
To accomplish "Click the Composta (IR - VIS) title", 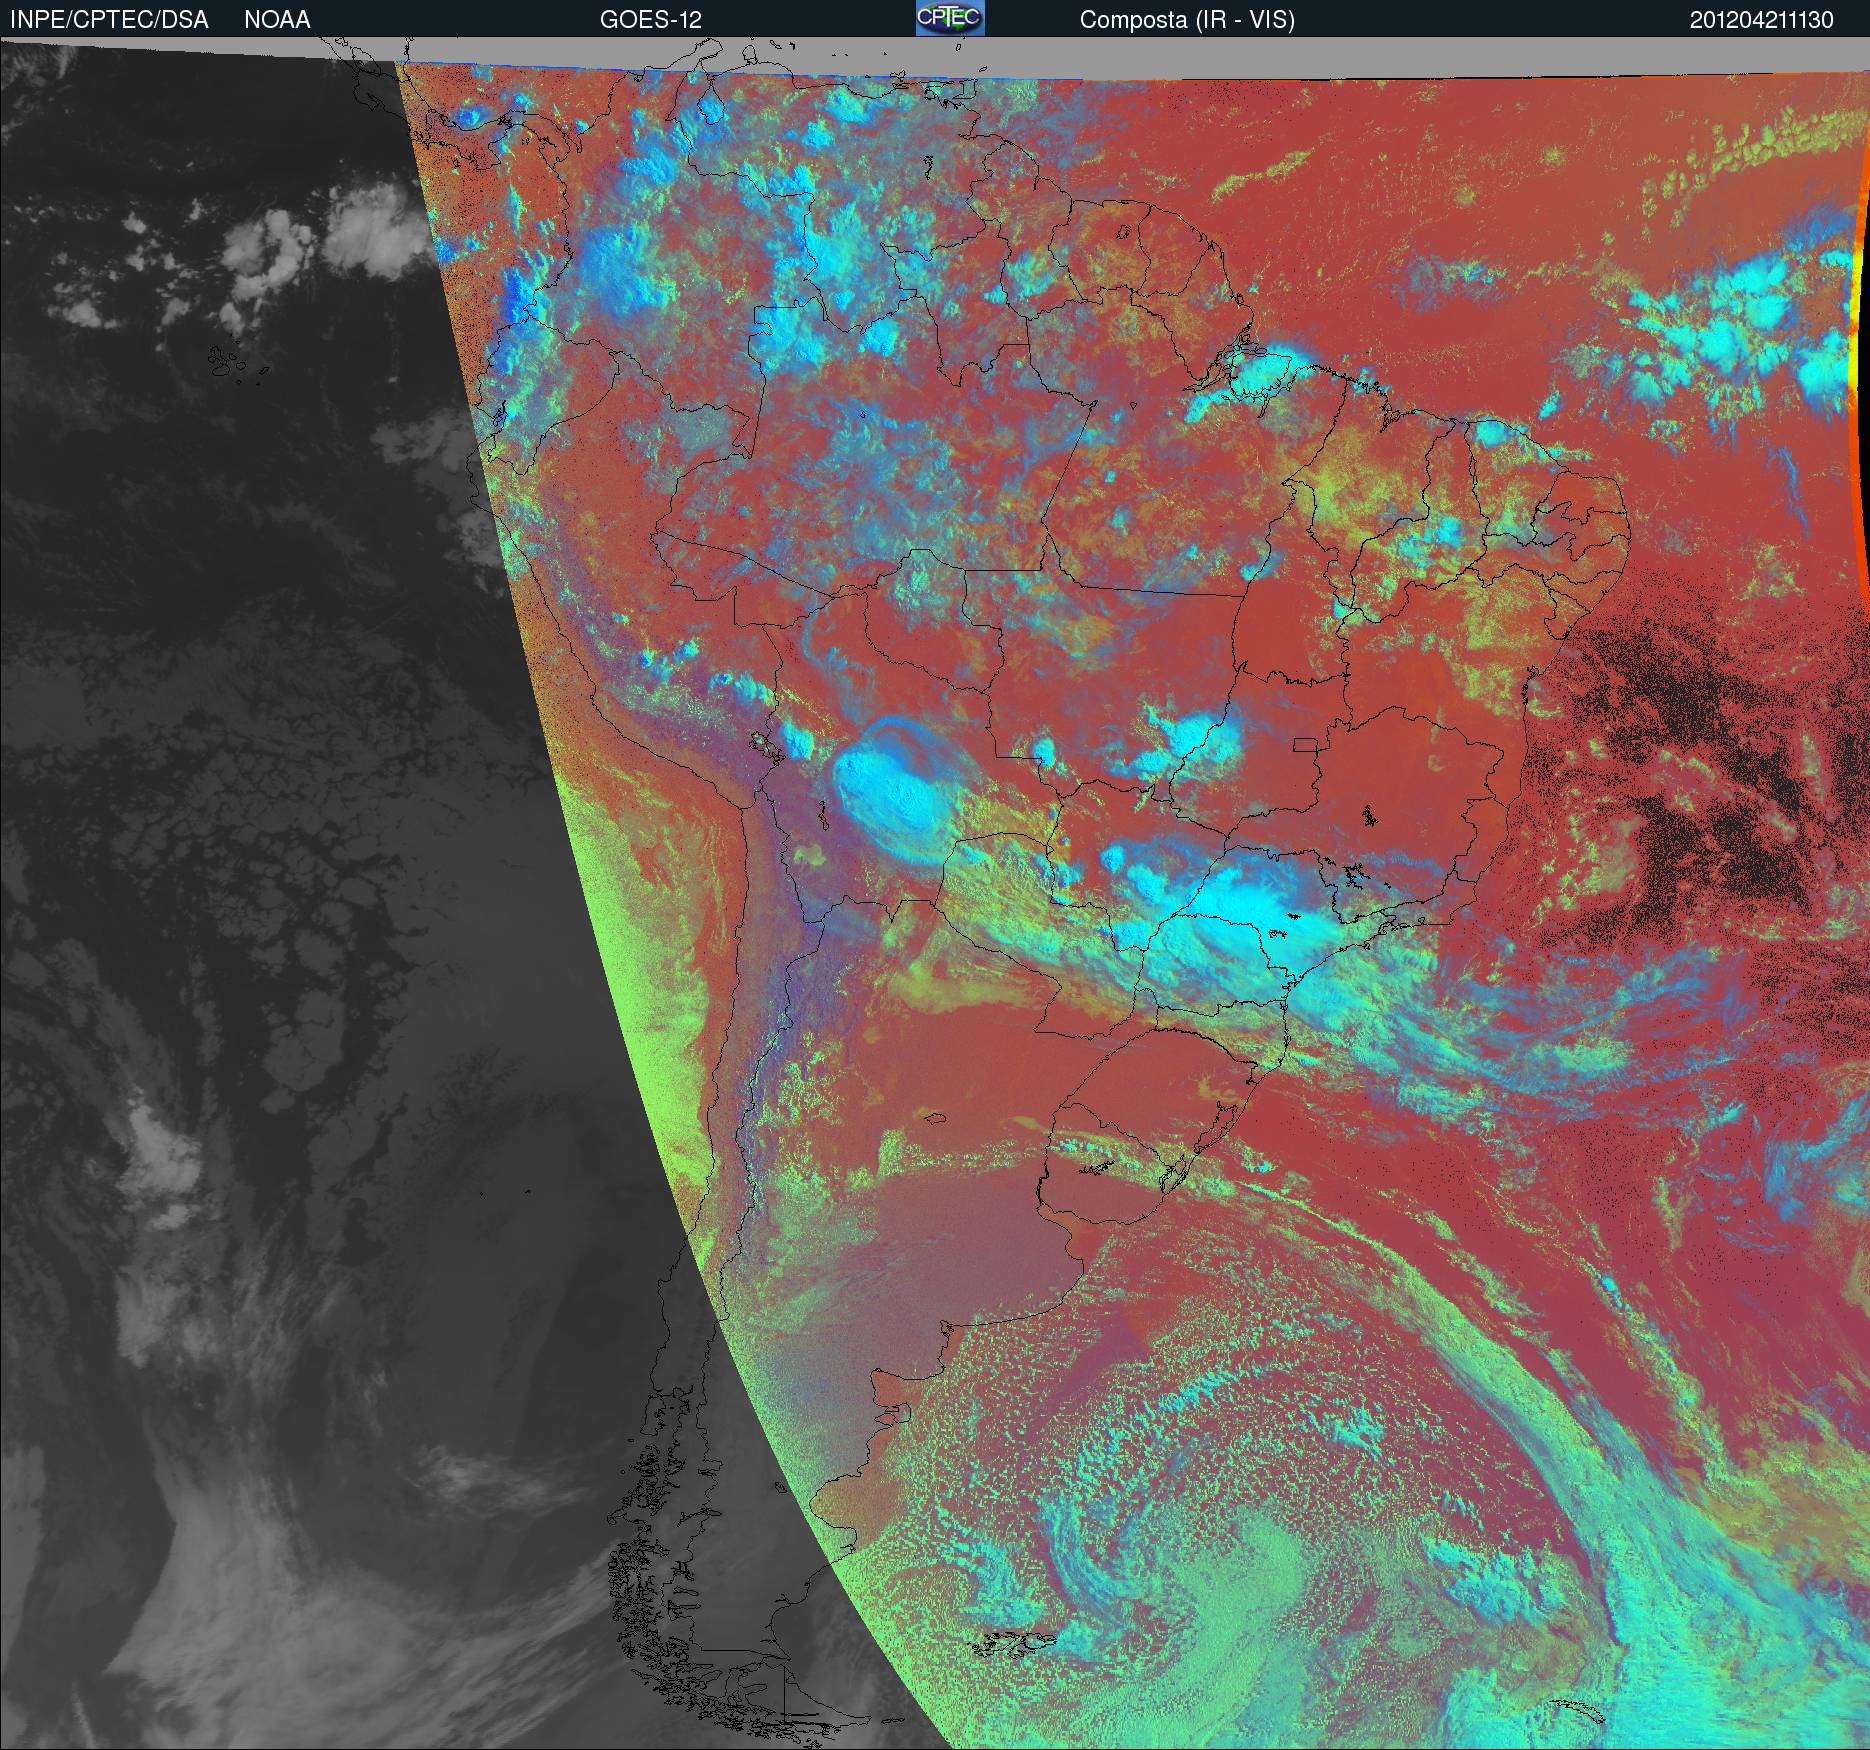I will point(1187,20).
